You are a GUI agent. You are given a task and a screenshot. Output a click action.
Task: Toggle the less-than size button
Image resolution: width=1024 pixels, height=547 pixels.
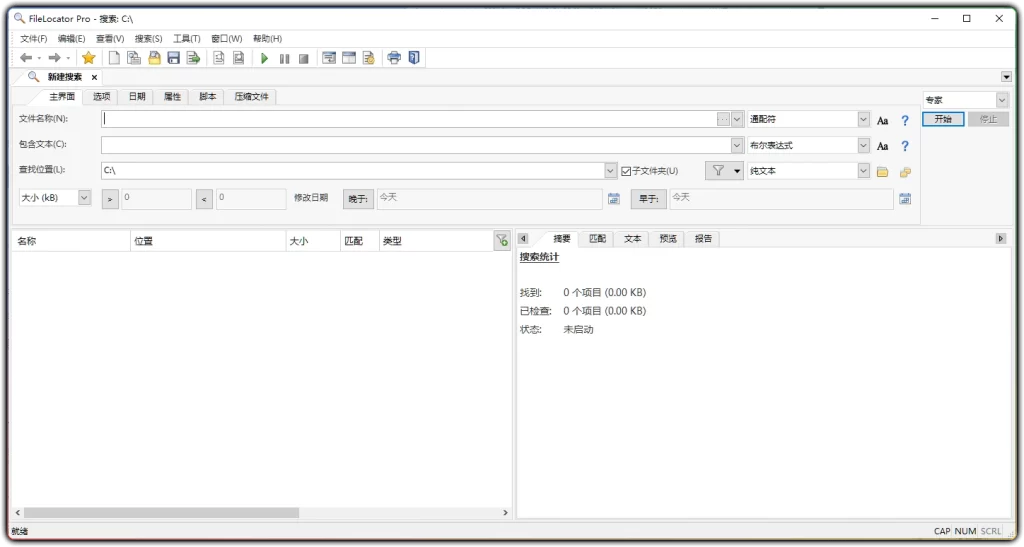point(204,198)
